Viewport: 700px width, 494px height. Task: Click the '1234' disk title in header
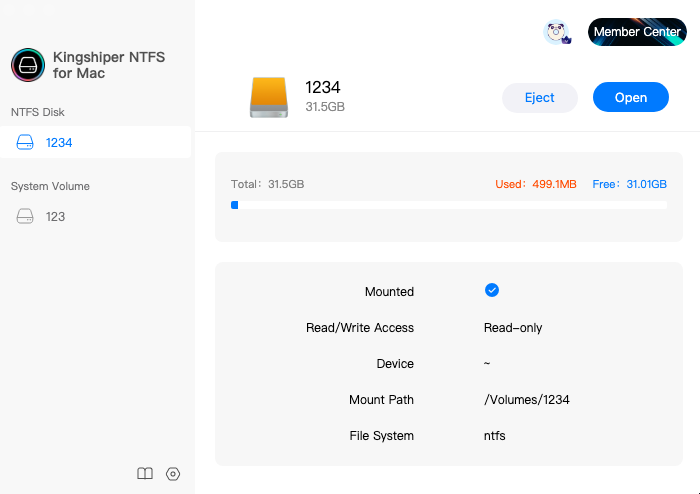point(323,87)
